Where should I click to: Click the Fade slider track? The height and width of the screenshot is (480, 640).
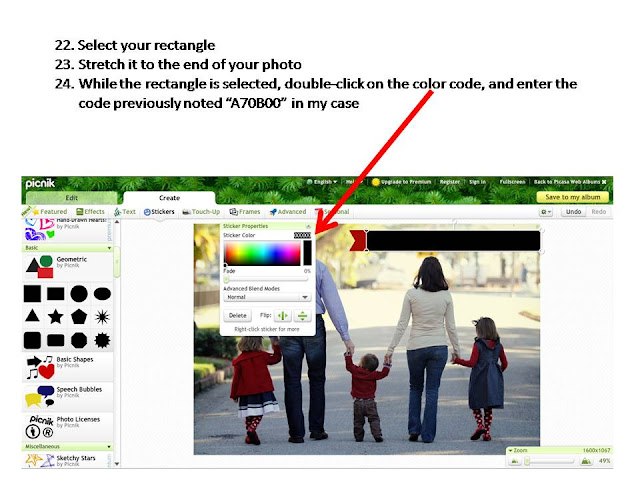point(266,279)
